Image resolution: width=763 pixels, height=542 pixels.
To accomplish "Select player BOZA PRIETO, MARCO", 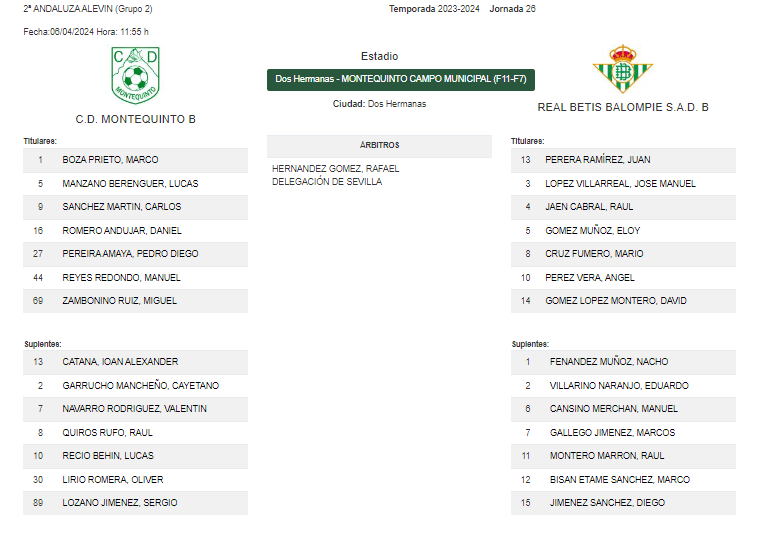I will point(135,160).
